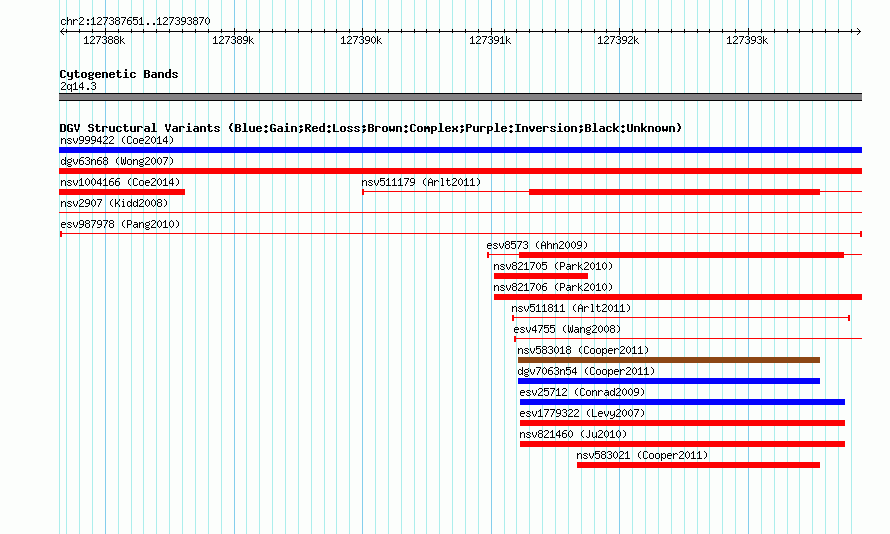Viewport: 890px width, 534px height.
Task: Open the nsv821705 (Park2010) label
Action: coord(553,266)
